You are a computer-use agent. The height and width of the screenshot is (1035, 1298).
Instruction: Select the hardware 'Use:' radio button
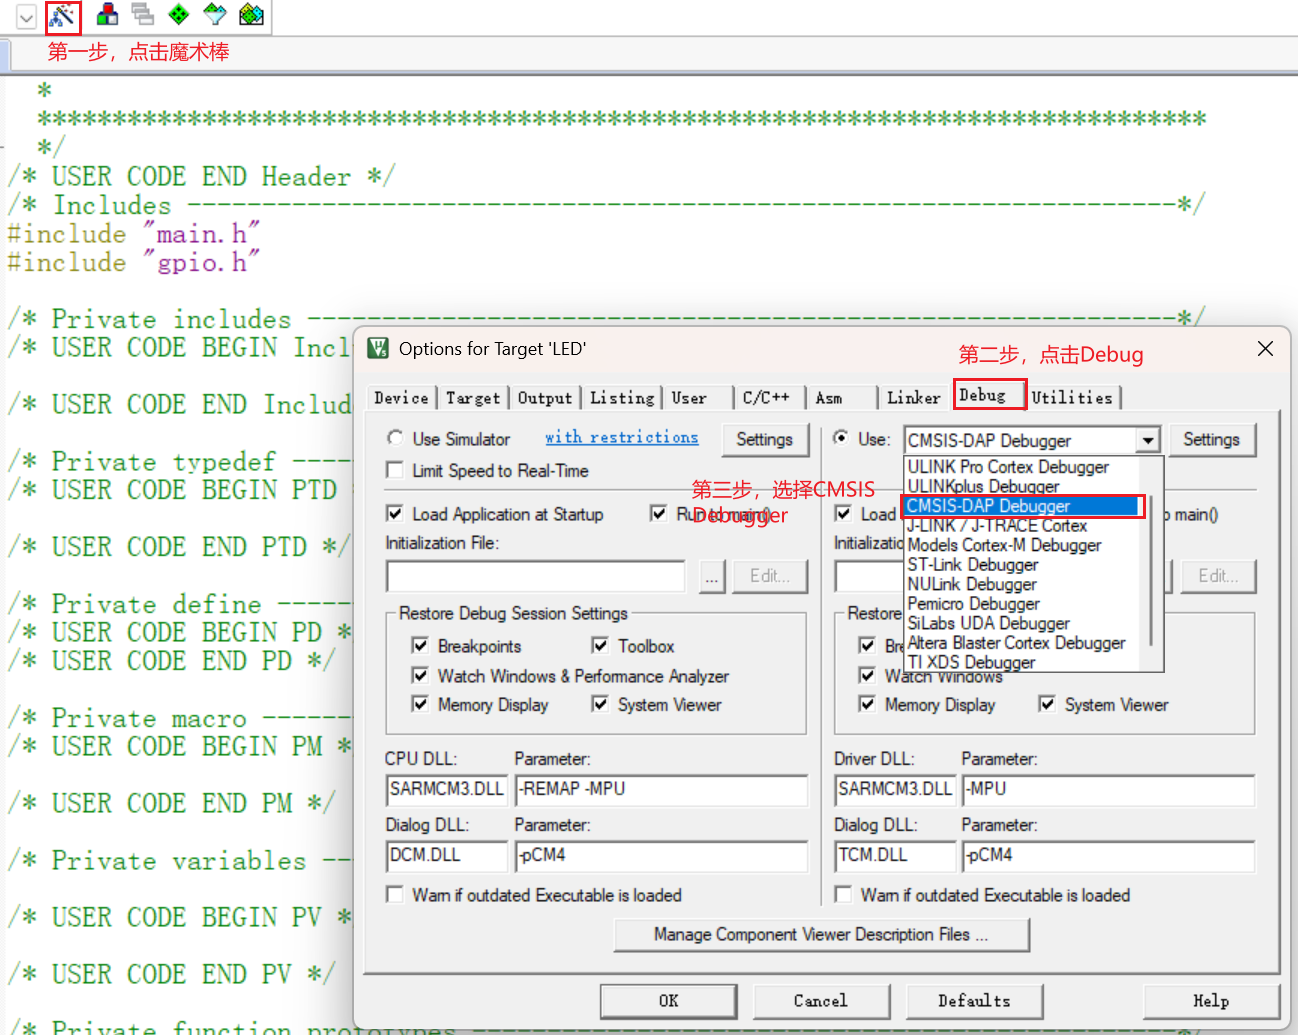tap(842, 438)
